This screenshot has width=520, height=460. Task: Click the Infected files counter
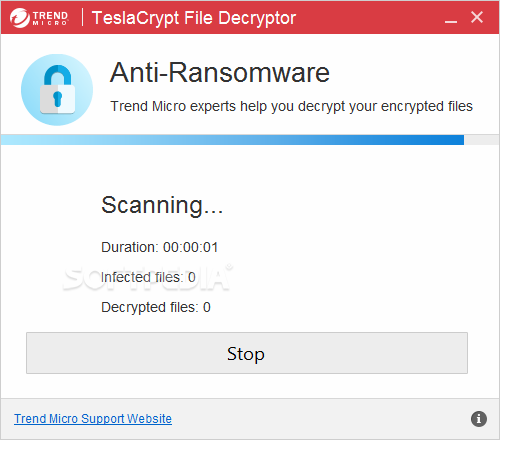(x=148, y=277)
